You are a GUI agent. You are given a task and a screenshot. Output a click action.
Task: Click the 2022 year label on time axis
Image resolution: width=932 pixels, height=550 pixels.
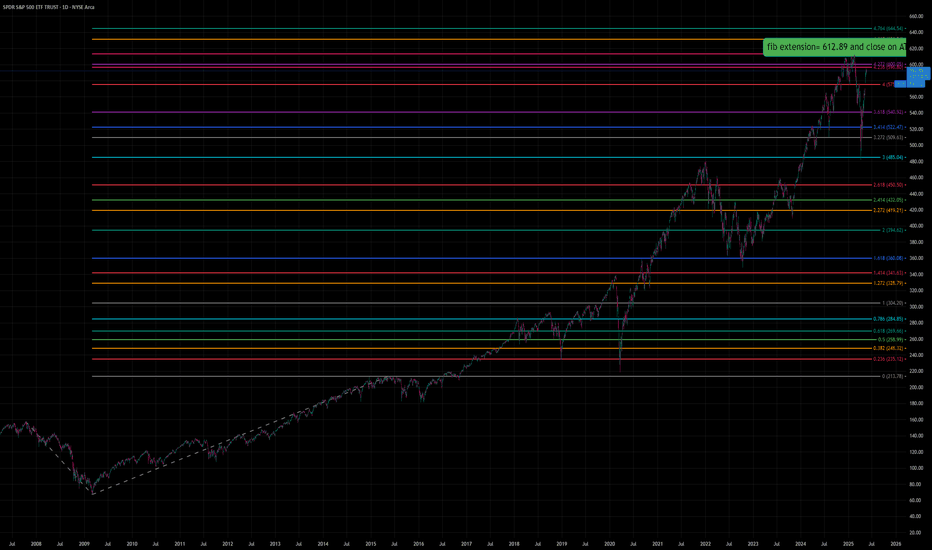(x=705, y=544)
